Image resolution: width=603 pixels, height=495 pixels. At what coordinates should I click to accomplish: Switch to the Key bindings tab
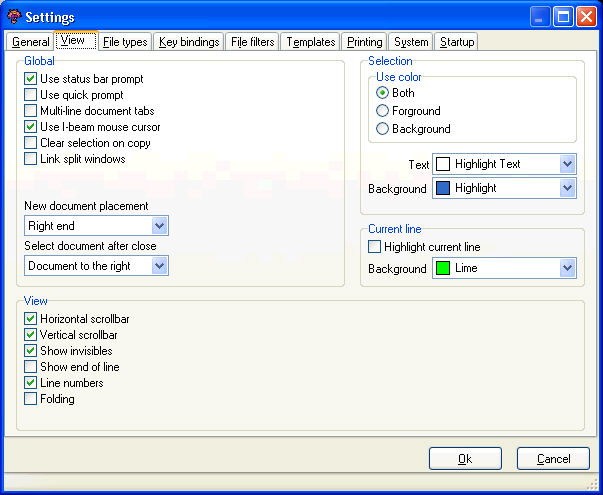[188, 42]
